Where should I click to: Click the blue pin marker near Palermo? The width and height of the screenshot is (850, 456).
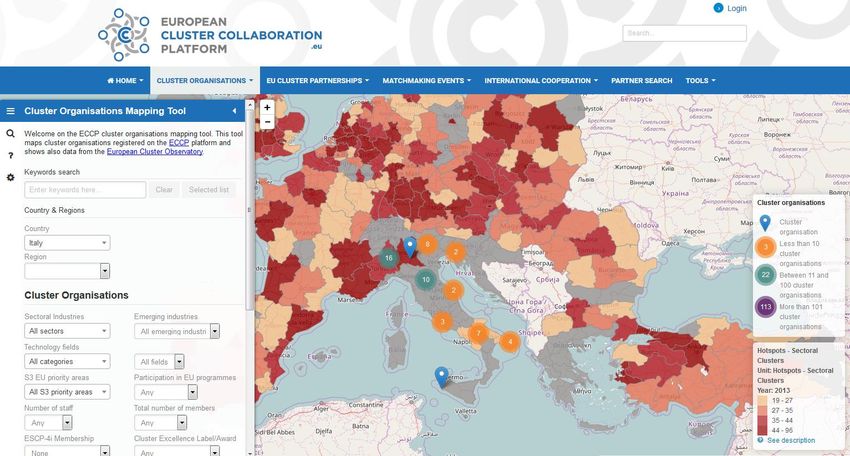pyautogui.click(x=442, y=377)
